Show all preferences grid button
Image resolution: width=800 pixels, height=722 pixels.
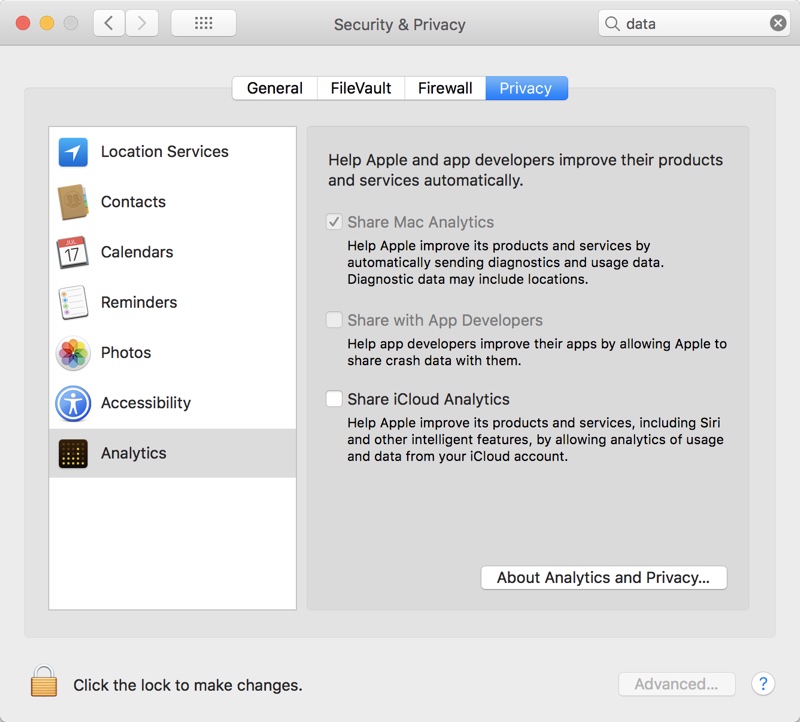[x=203, y=23]
